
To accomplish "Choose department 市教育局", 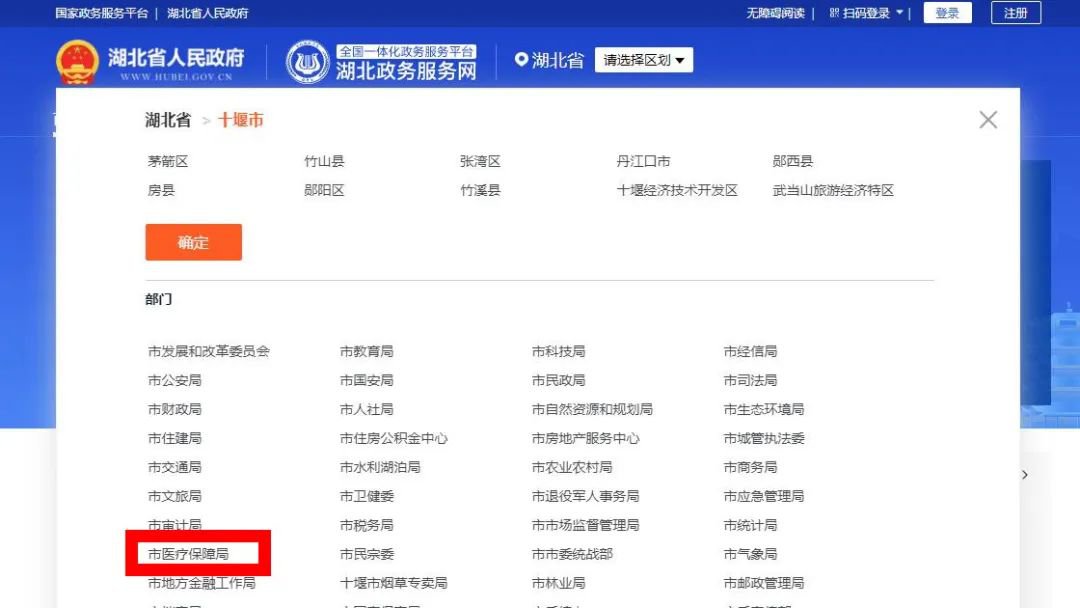I will pyautogui.click(x=366, y=351).
